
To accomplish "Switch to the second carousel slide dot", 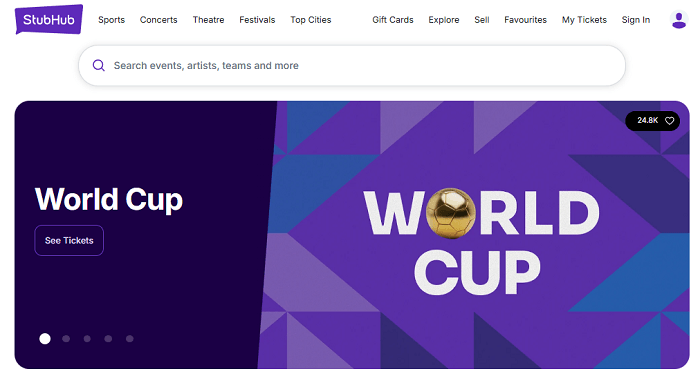I will 66,338.
